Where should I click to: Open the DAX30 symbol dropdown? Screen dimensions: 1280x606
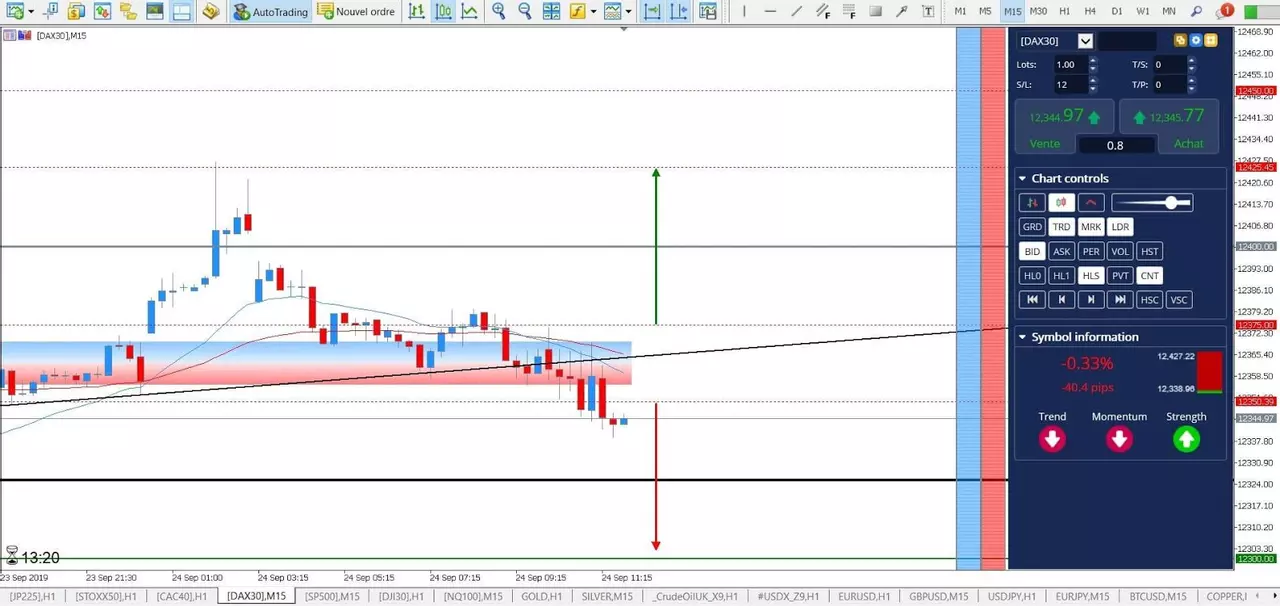[1085, 41]
